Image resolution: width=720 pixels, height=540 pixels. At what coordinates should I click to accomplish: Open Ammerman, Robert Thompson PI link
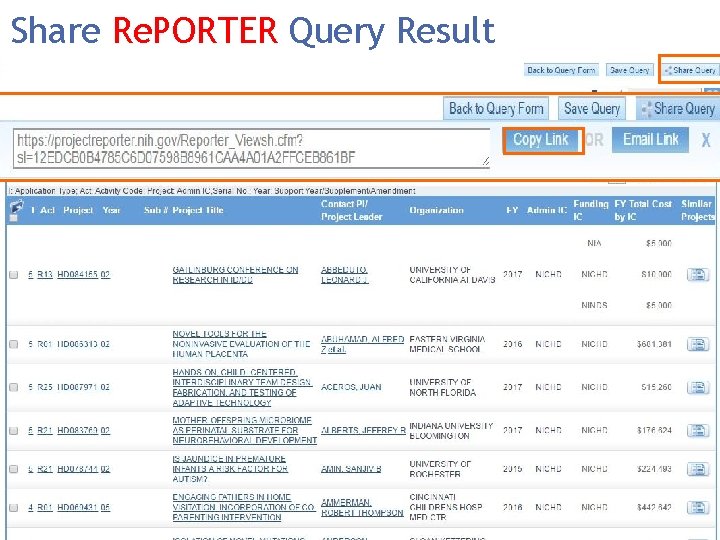click(362, 507)
